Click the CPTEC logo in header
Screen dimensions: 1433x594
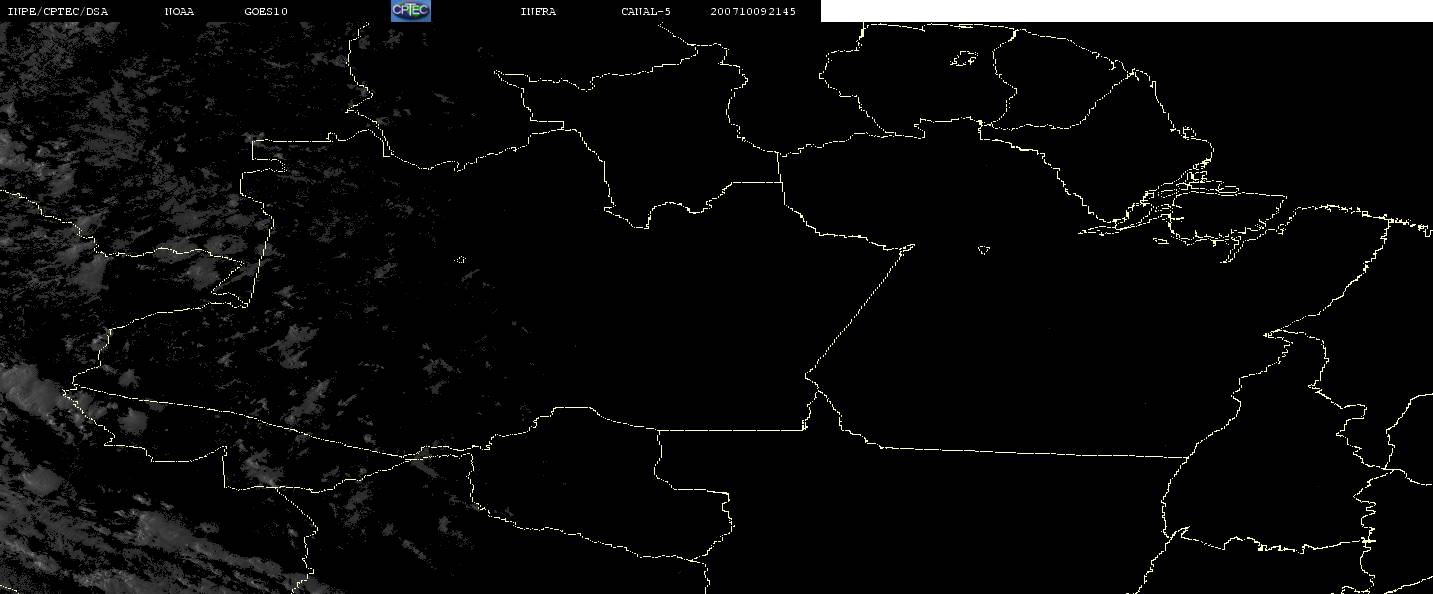click(x=410, y=11)
